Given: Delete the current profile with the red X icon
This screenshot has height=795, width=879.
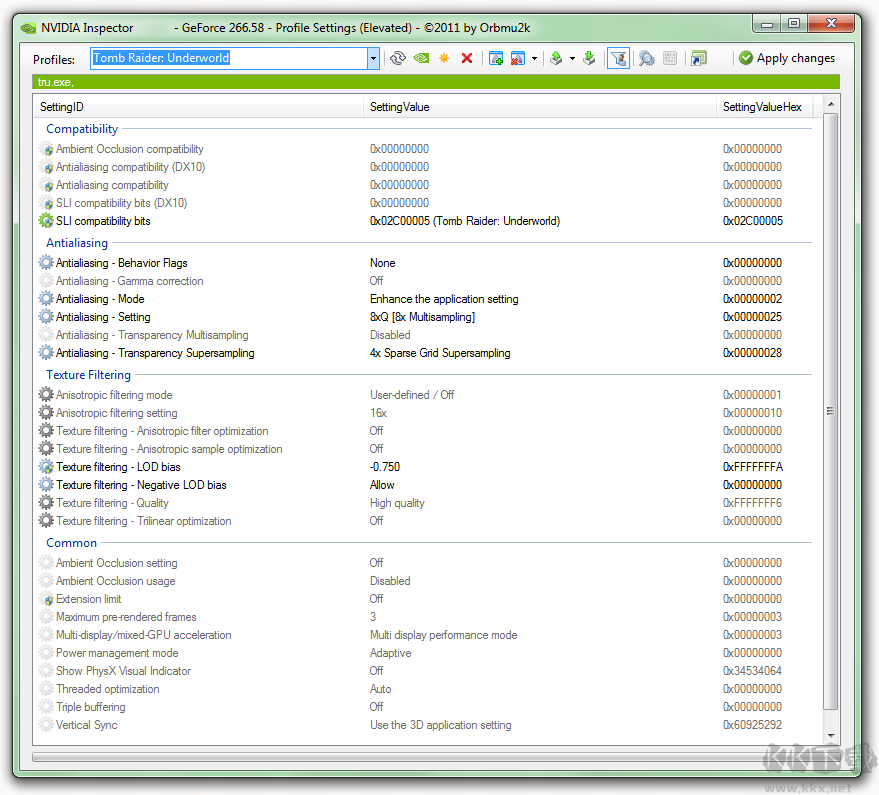Looking at the screenshot, I should click(x=466, y=58).
